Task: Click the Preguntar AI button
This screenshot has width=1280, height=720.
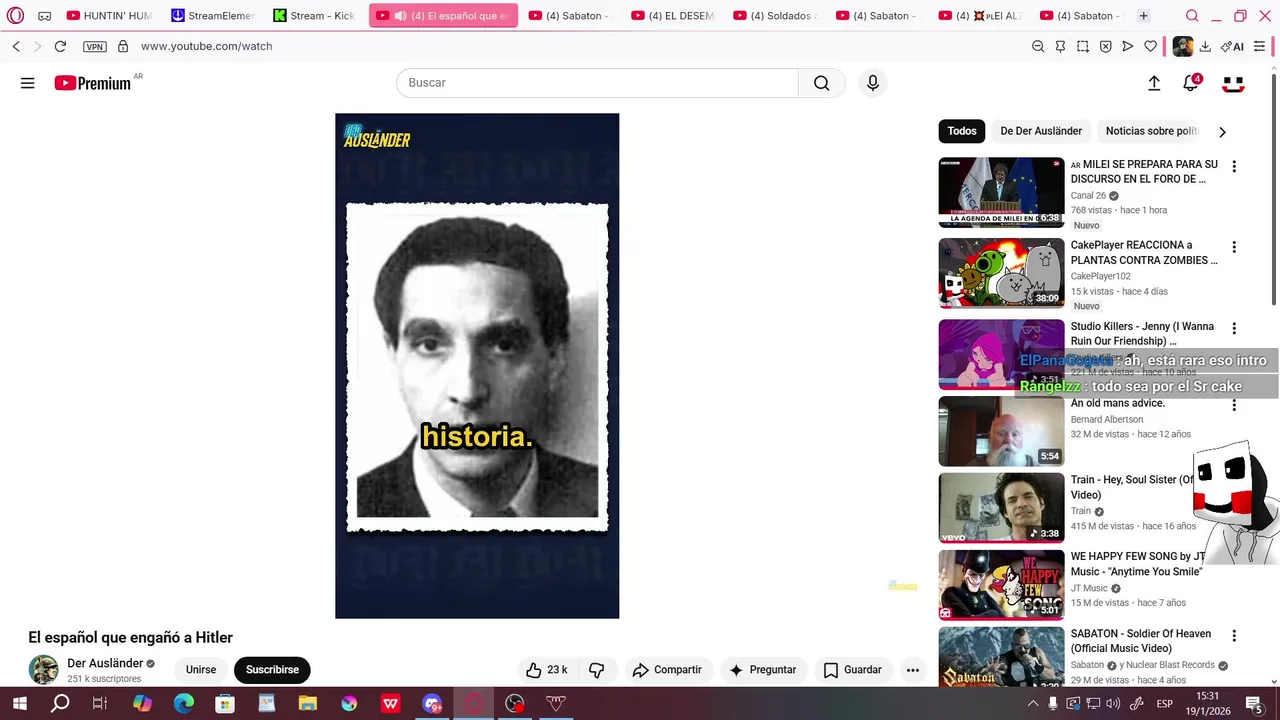Action: coord(763,670)
